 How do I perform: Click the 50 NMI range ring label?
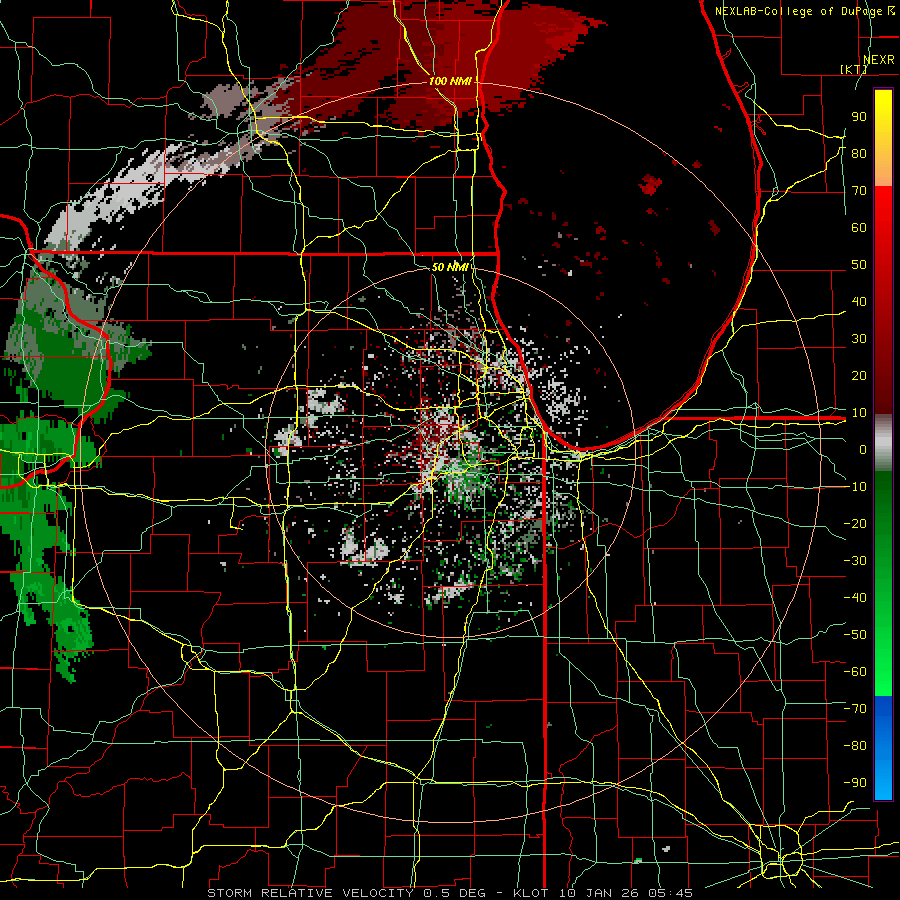point(450,267)
